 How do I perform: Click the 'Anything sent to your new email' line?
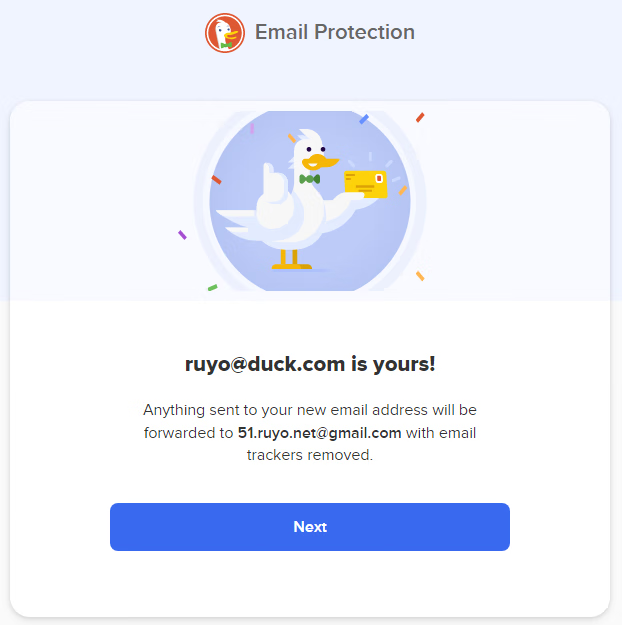tap(310, 410)
